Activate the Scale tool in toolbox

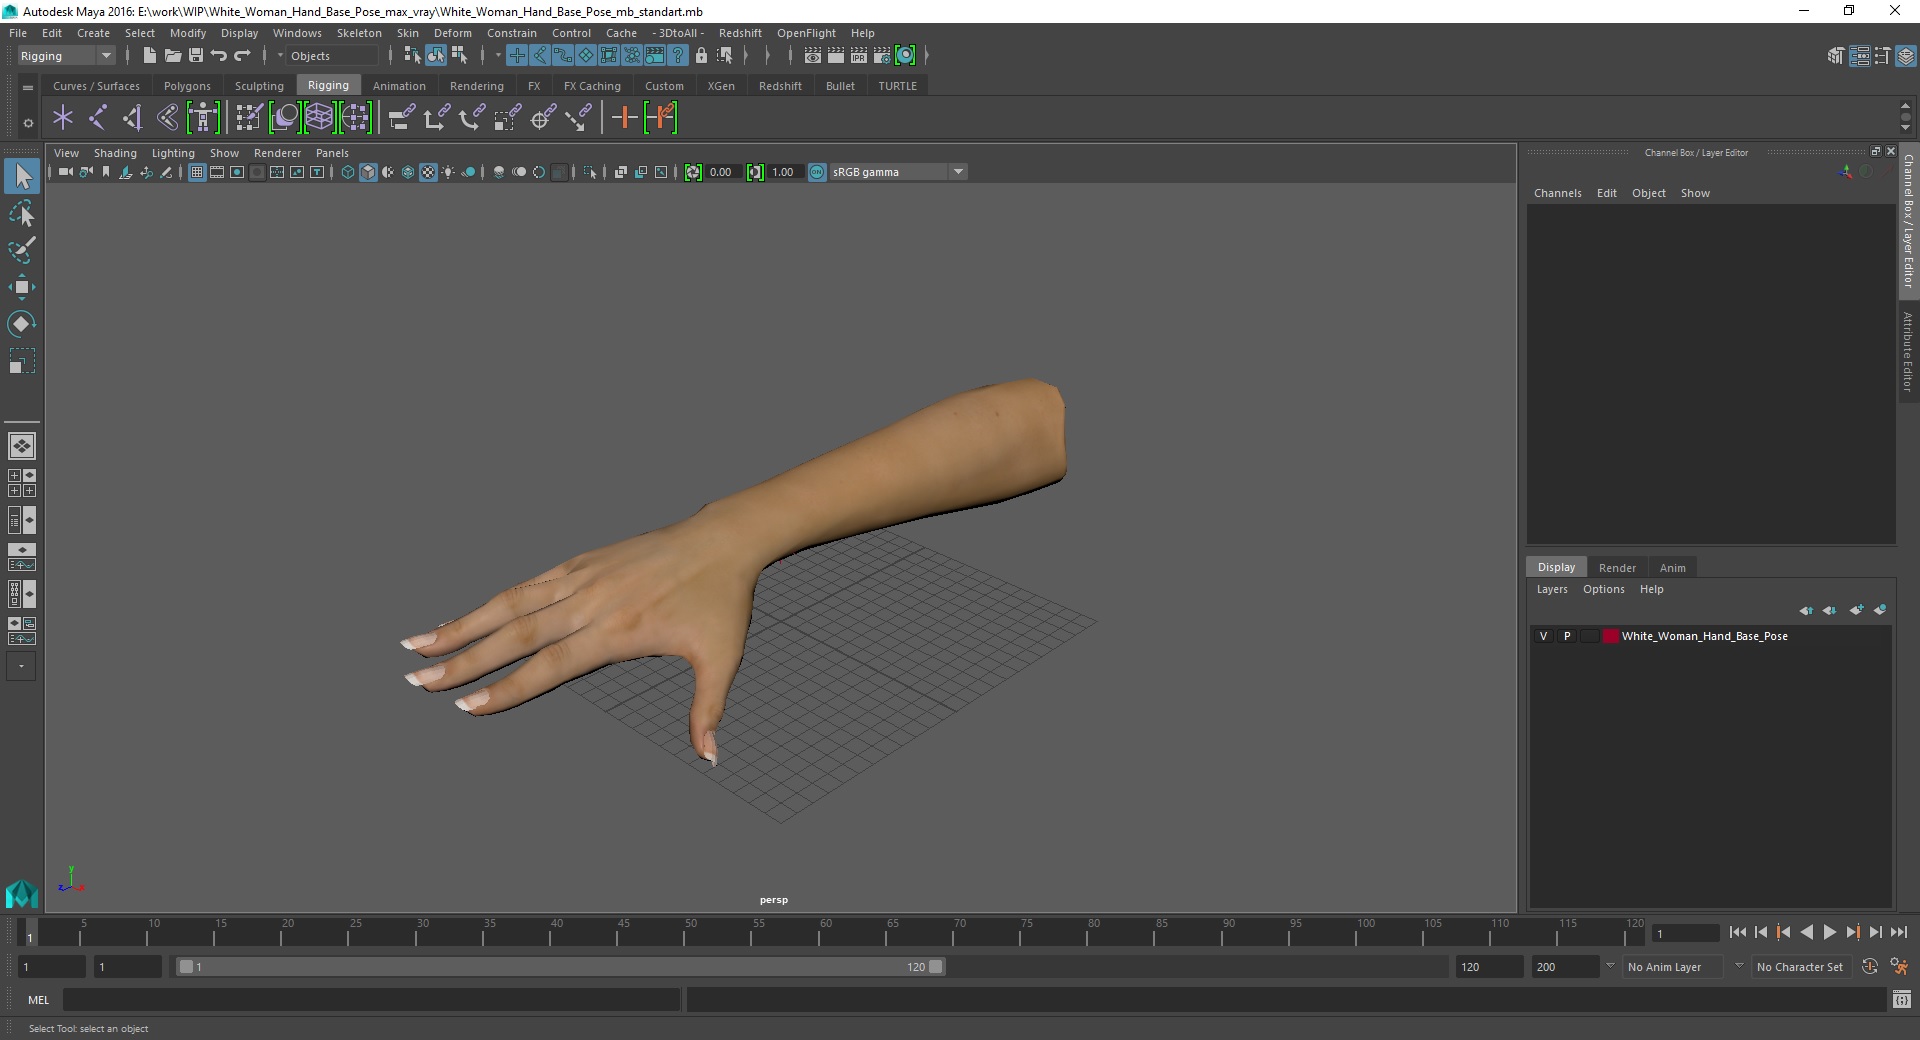tap(22, 361)
